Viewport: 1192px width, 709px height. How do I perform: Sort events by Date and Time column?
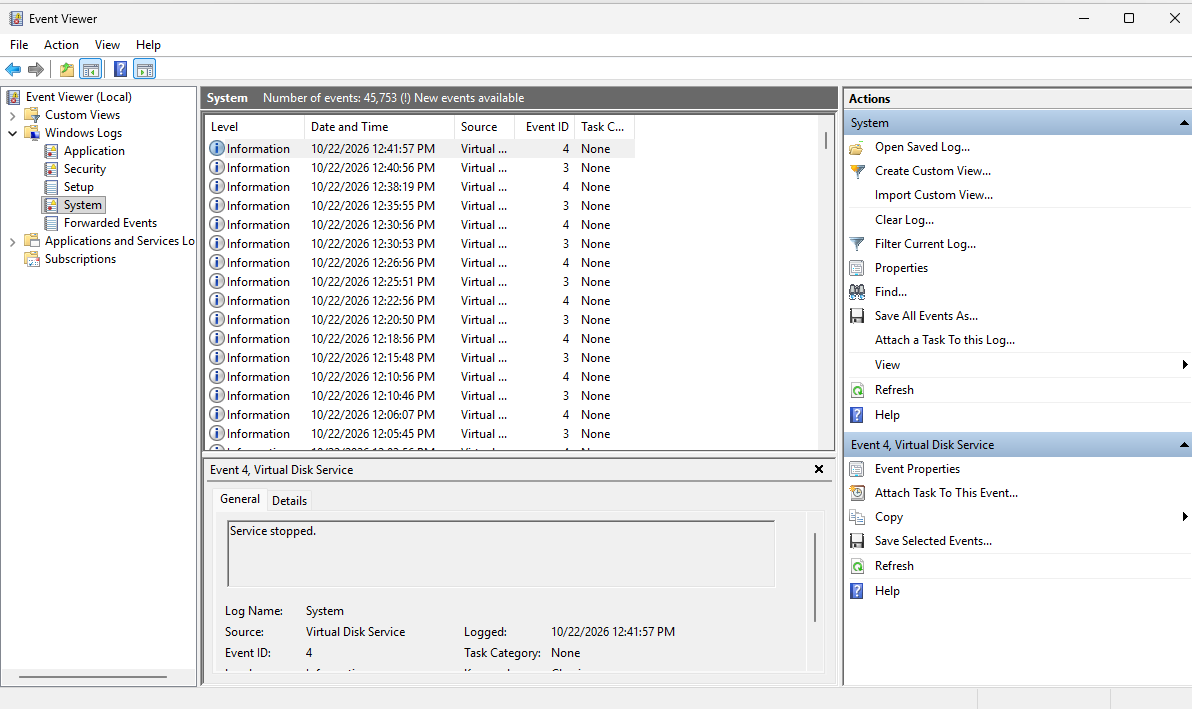coord(379,127)
